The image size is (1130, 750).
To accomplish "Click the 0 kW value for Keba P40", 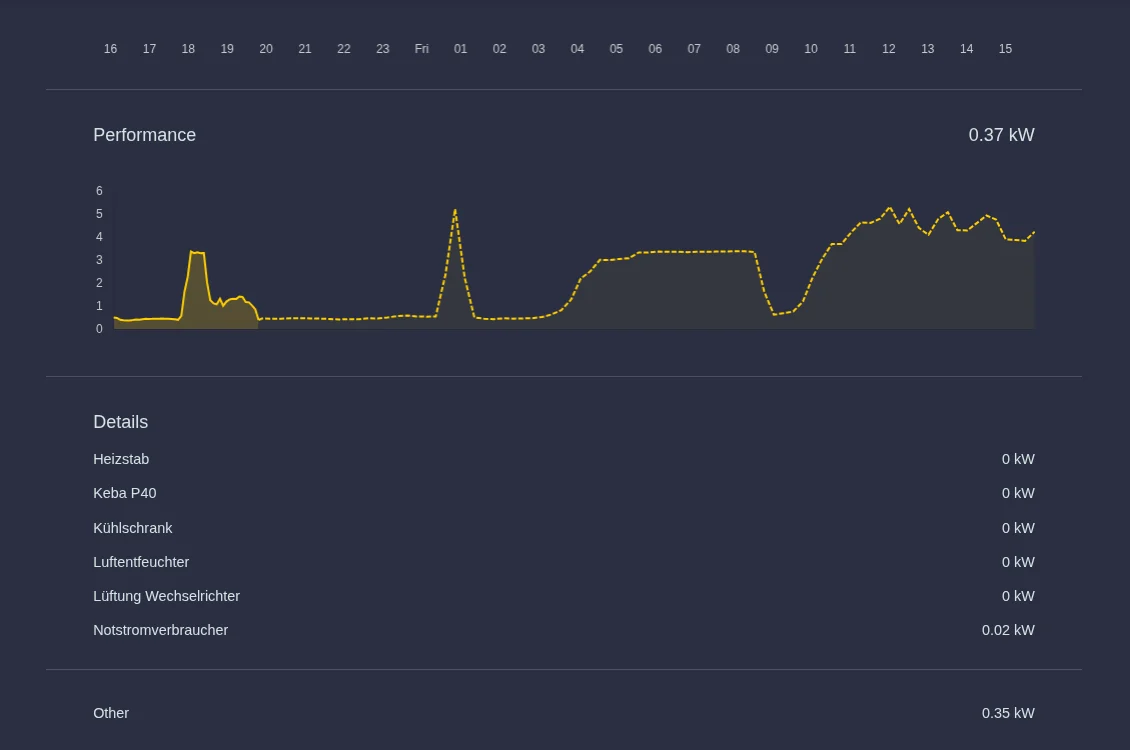I will (x=1018, y=493).
